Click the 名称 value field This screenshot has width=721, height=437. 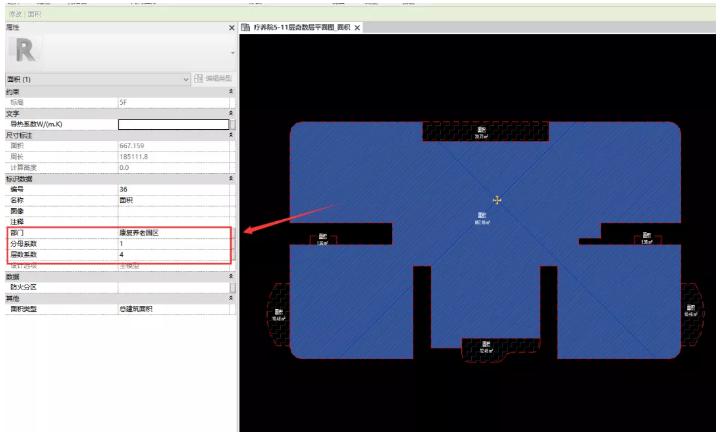[x=174, y=200]
